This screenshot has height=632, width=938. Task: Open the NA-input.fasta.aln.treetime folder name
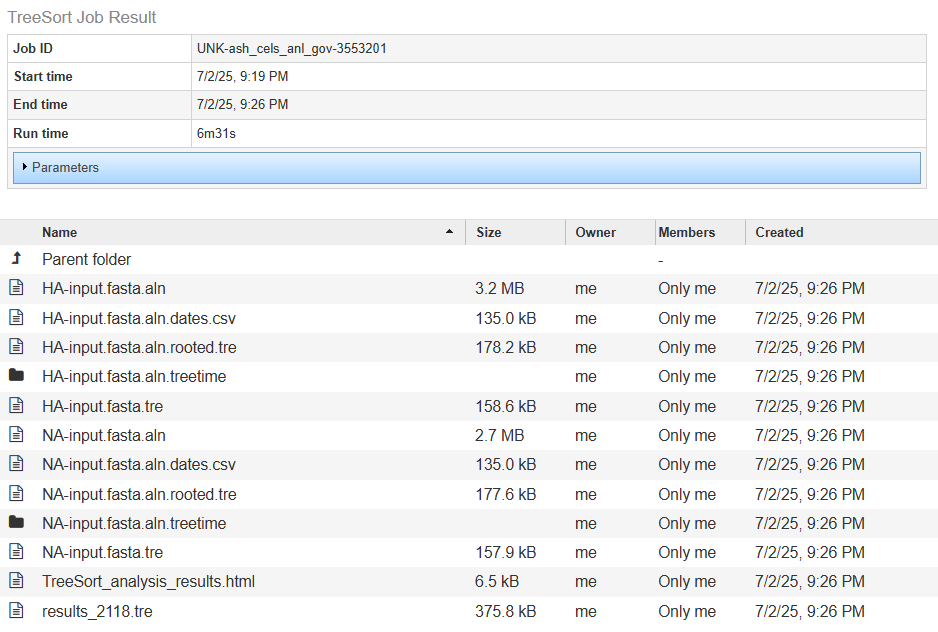(x=134, y=524)
